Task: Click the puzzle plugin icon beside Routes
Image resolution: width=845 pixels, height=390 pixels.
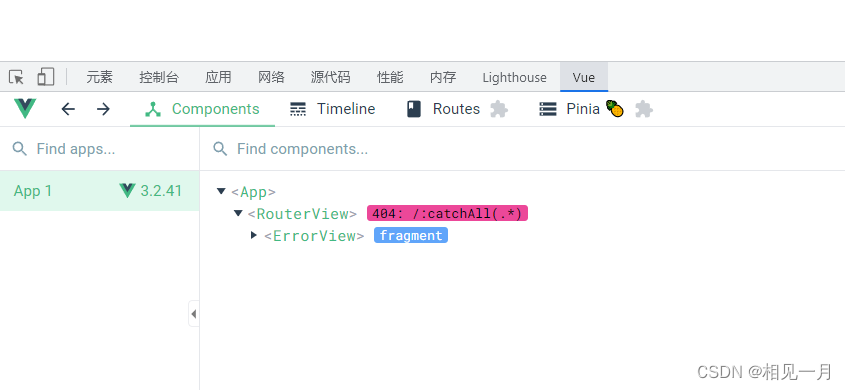Action: tap(499, 109)
